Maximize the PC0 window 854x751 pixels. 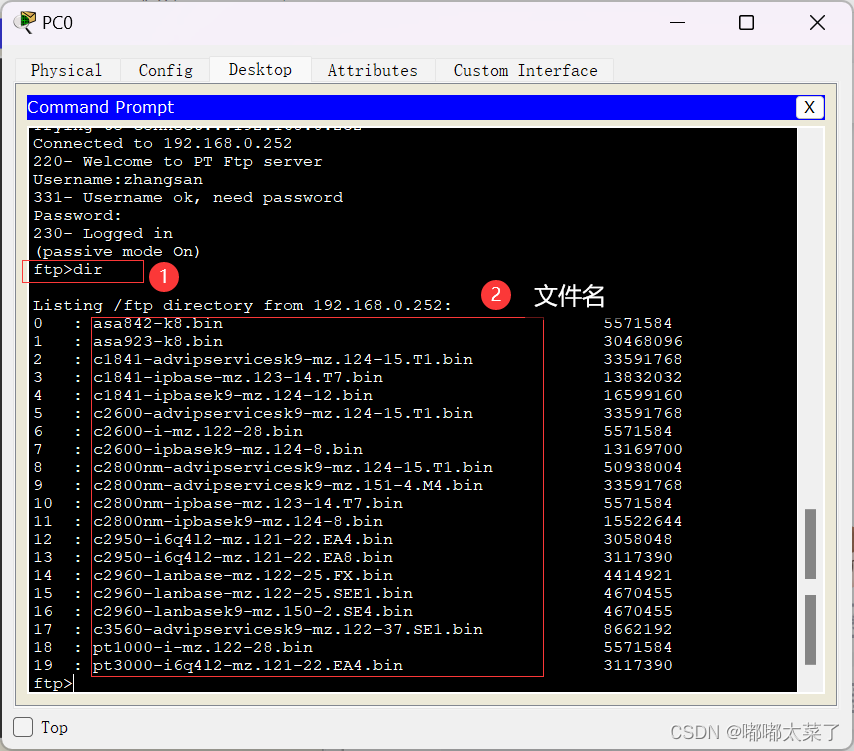click(x=746, y=23)
